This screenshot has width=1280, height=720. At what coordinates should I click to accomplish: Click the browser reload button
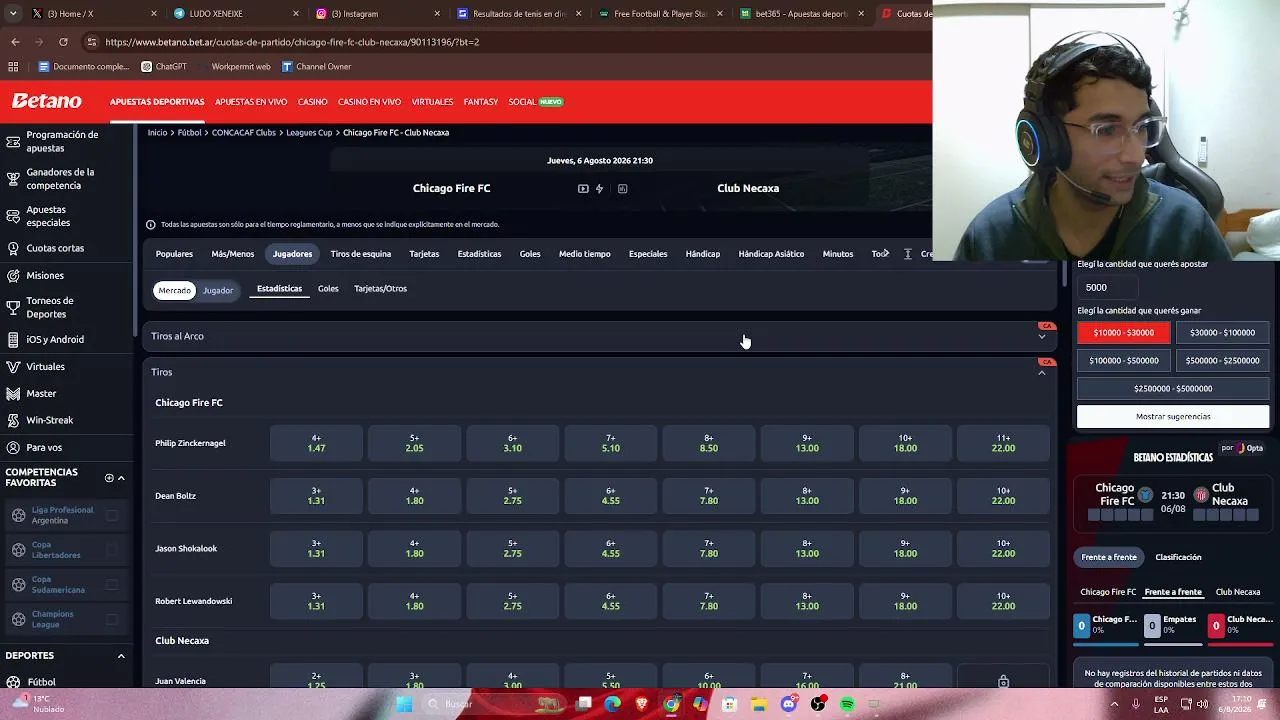point(63,42)
